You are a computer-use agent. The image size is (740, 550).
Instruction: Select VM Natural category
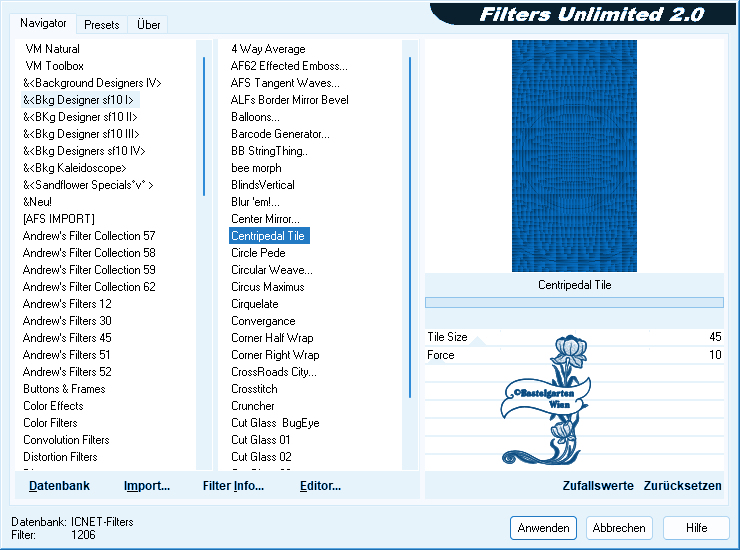pyautogui.click(x=52, y=49)
